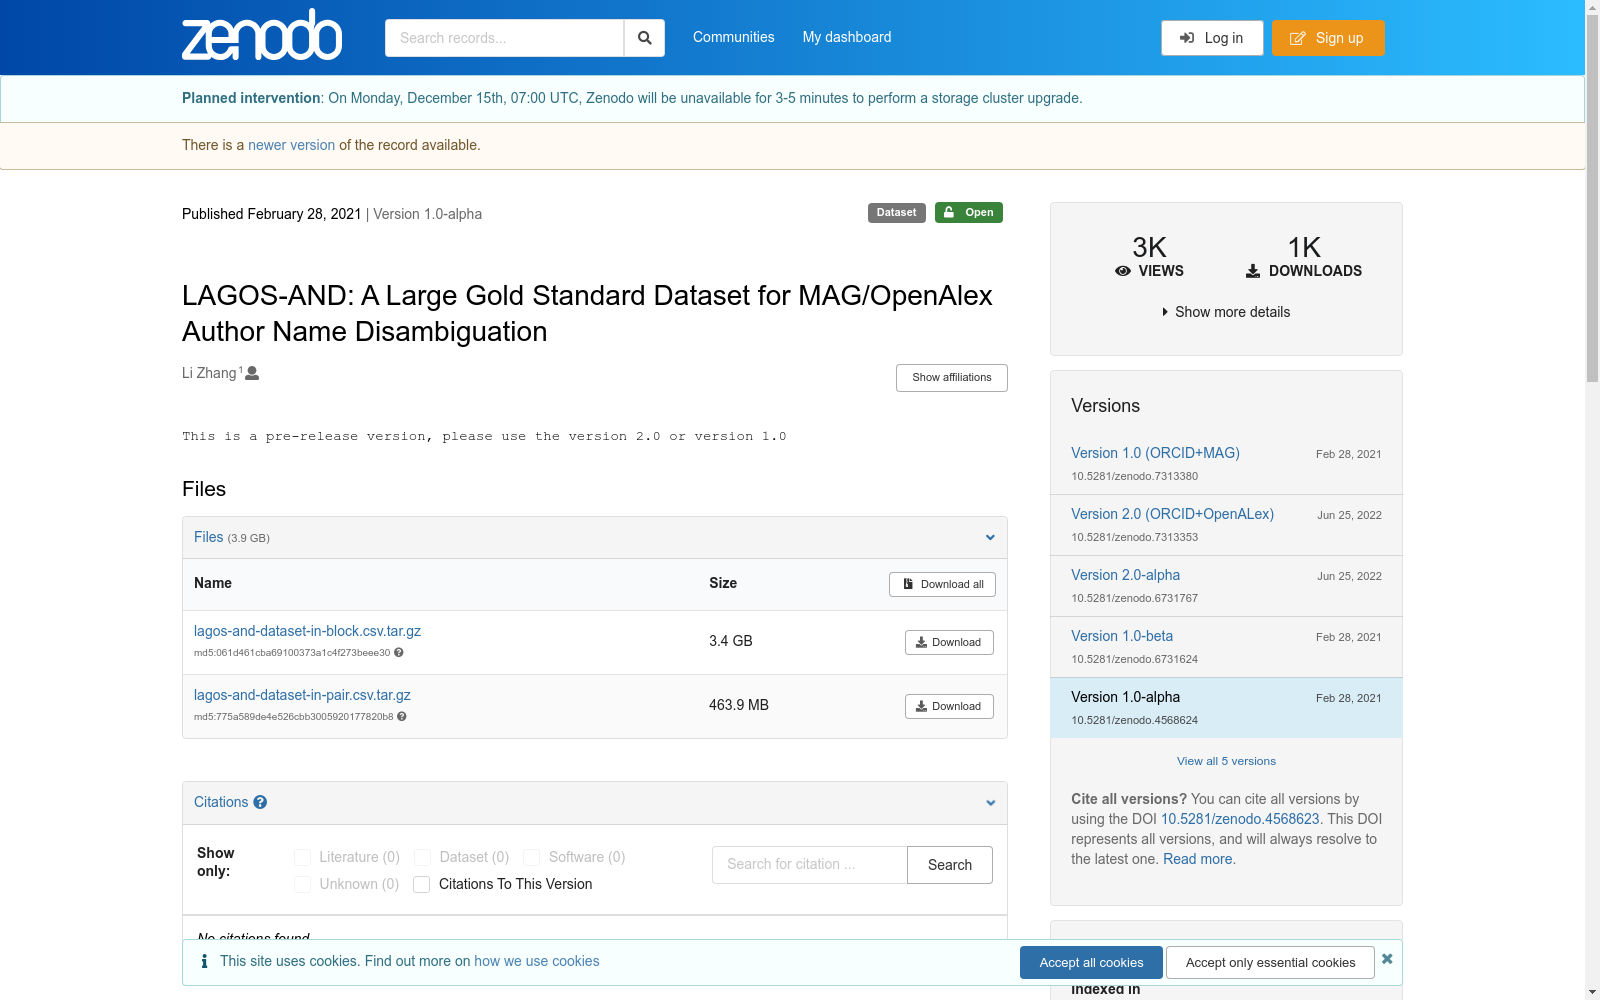Download lagos-and-dataset-in-block.csv.tar.gz
Viewport: 1600px width, 1000px height.
coord(949,642)
